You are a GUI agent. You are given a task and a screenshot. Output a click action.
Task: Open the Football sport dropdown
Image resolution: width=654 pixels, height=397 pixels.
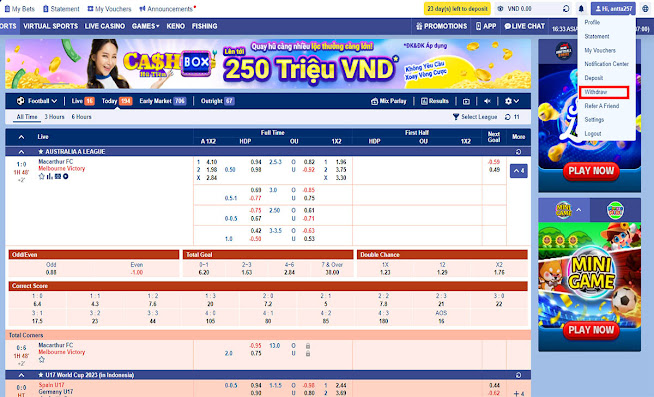pyautogui.click(x=37, y=101)
